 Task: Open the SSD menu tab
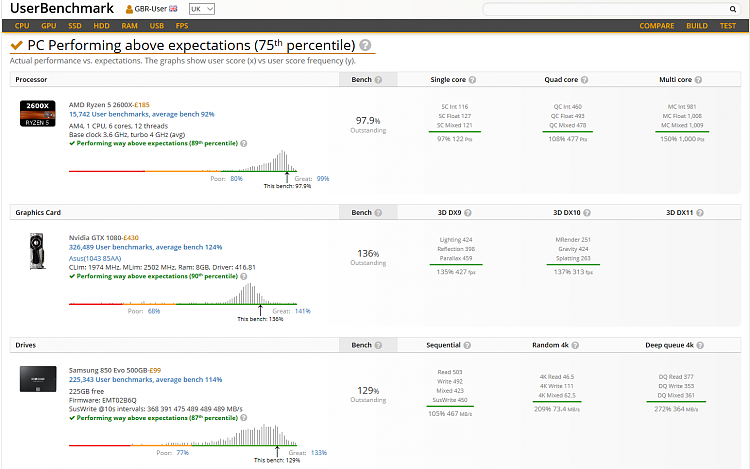coord(75,25)
